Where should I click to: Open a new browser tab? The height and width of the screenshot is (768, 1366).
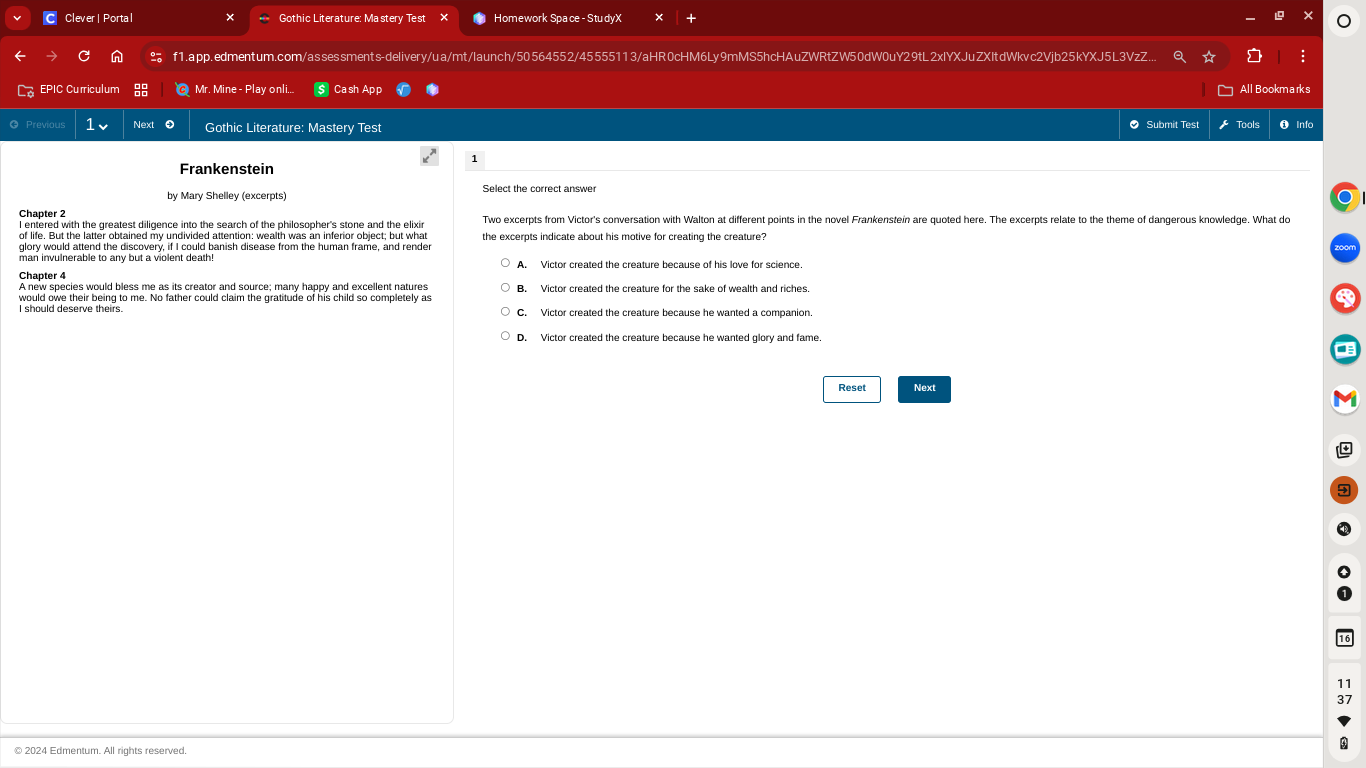click(x=691, y=18)
